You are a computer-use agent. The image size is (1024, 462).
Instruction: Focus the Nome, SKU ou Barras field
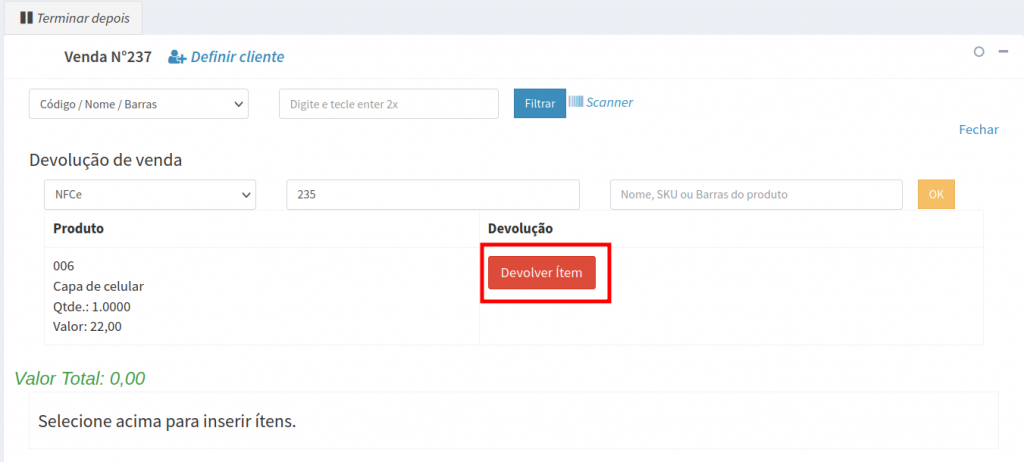coord(755,194)
